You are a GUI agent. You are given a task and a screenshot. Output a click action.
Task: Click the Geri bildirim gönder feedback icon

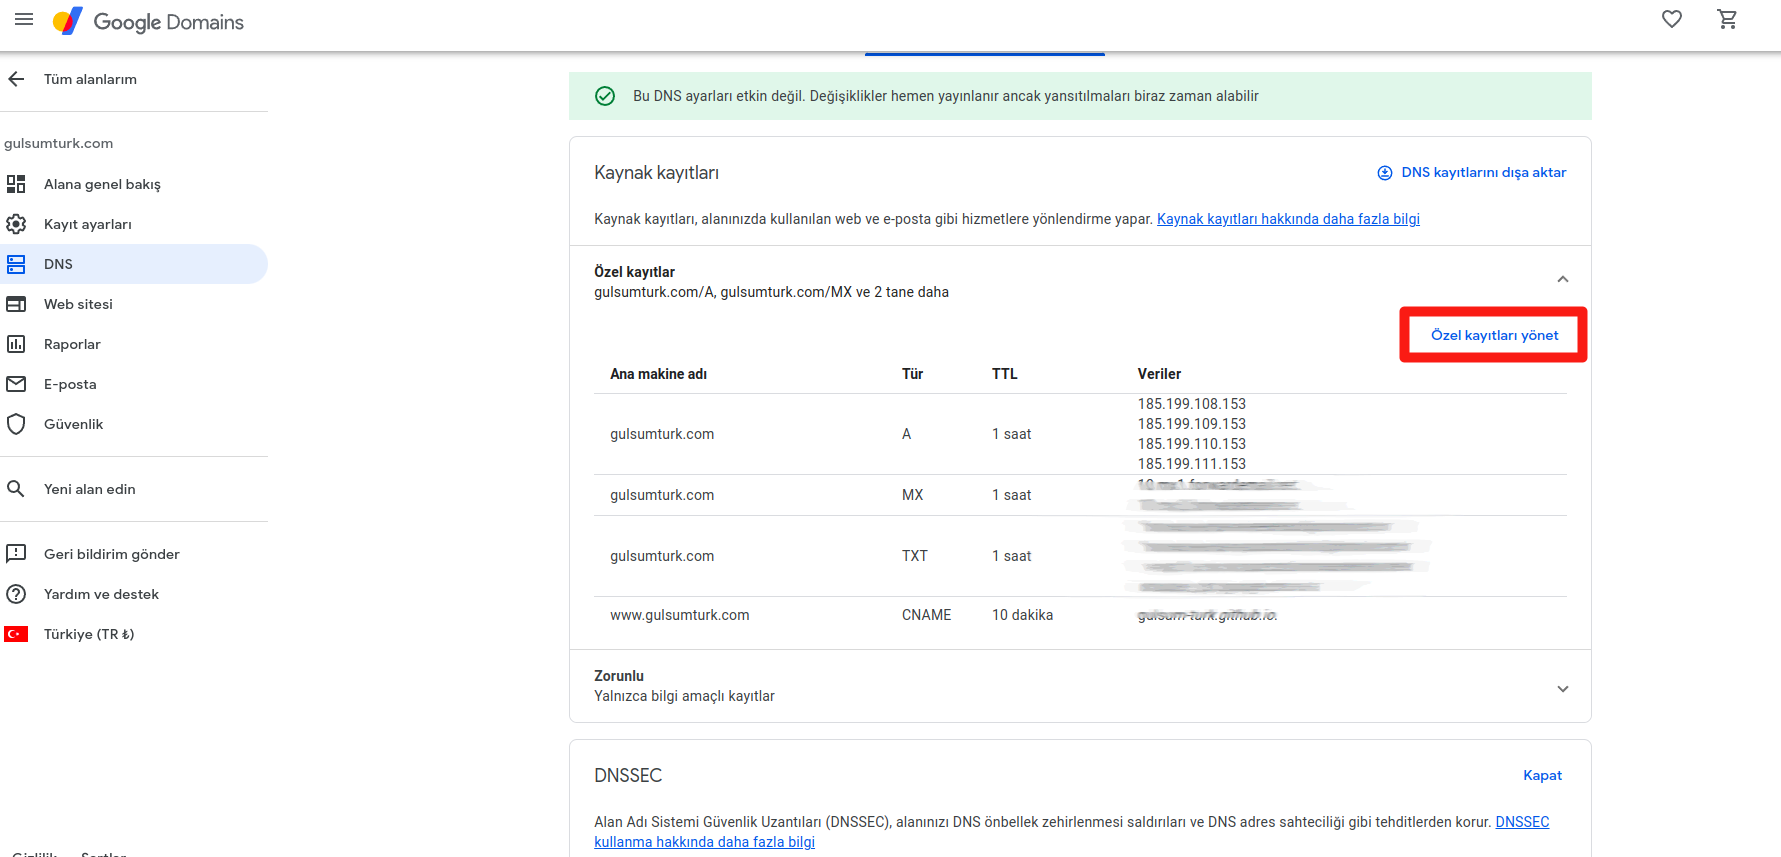tap(16, 554)
